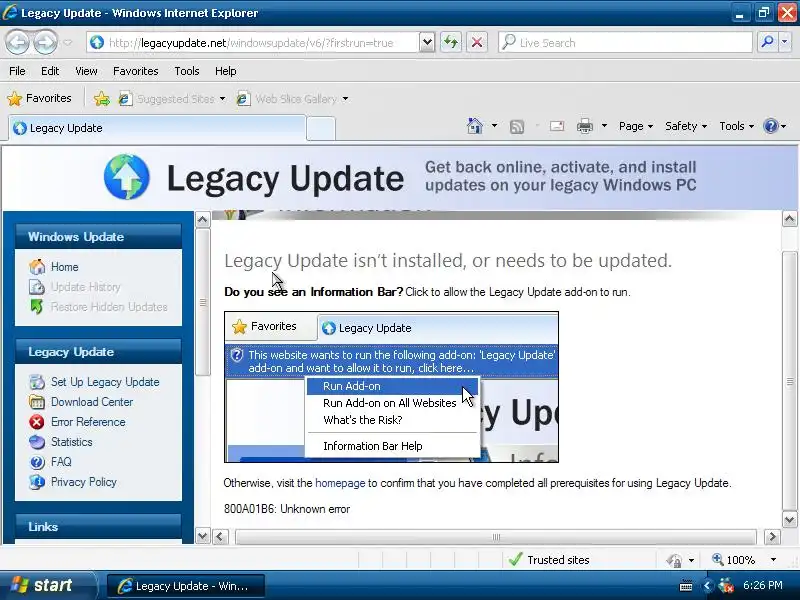Open the address bar history dropdown
The width and height of the screenshot is (800, 600).
(x=427, y=42)
